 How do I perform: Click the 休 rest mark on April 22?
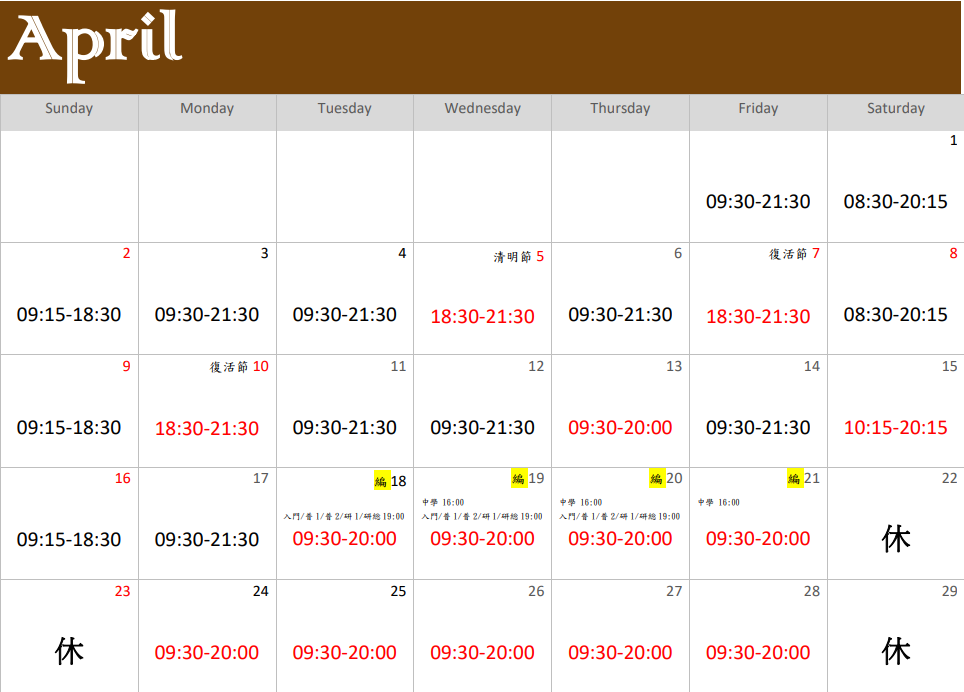pyautogui.click(x=896, y=540)
